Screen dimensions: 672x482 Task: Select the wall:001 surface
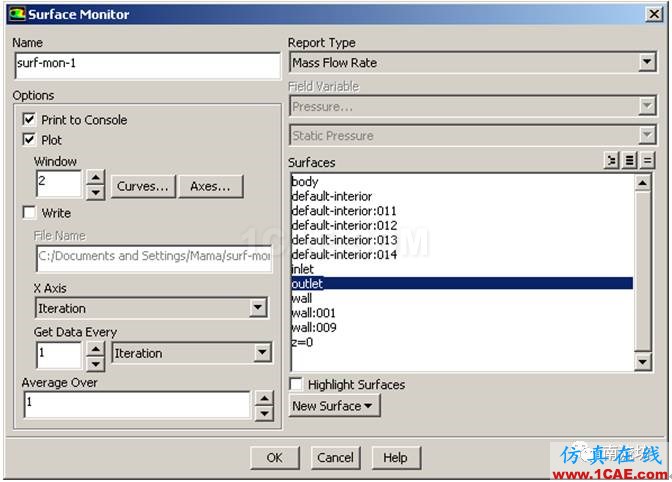coord(462,313)
